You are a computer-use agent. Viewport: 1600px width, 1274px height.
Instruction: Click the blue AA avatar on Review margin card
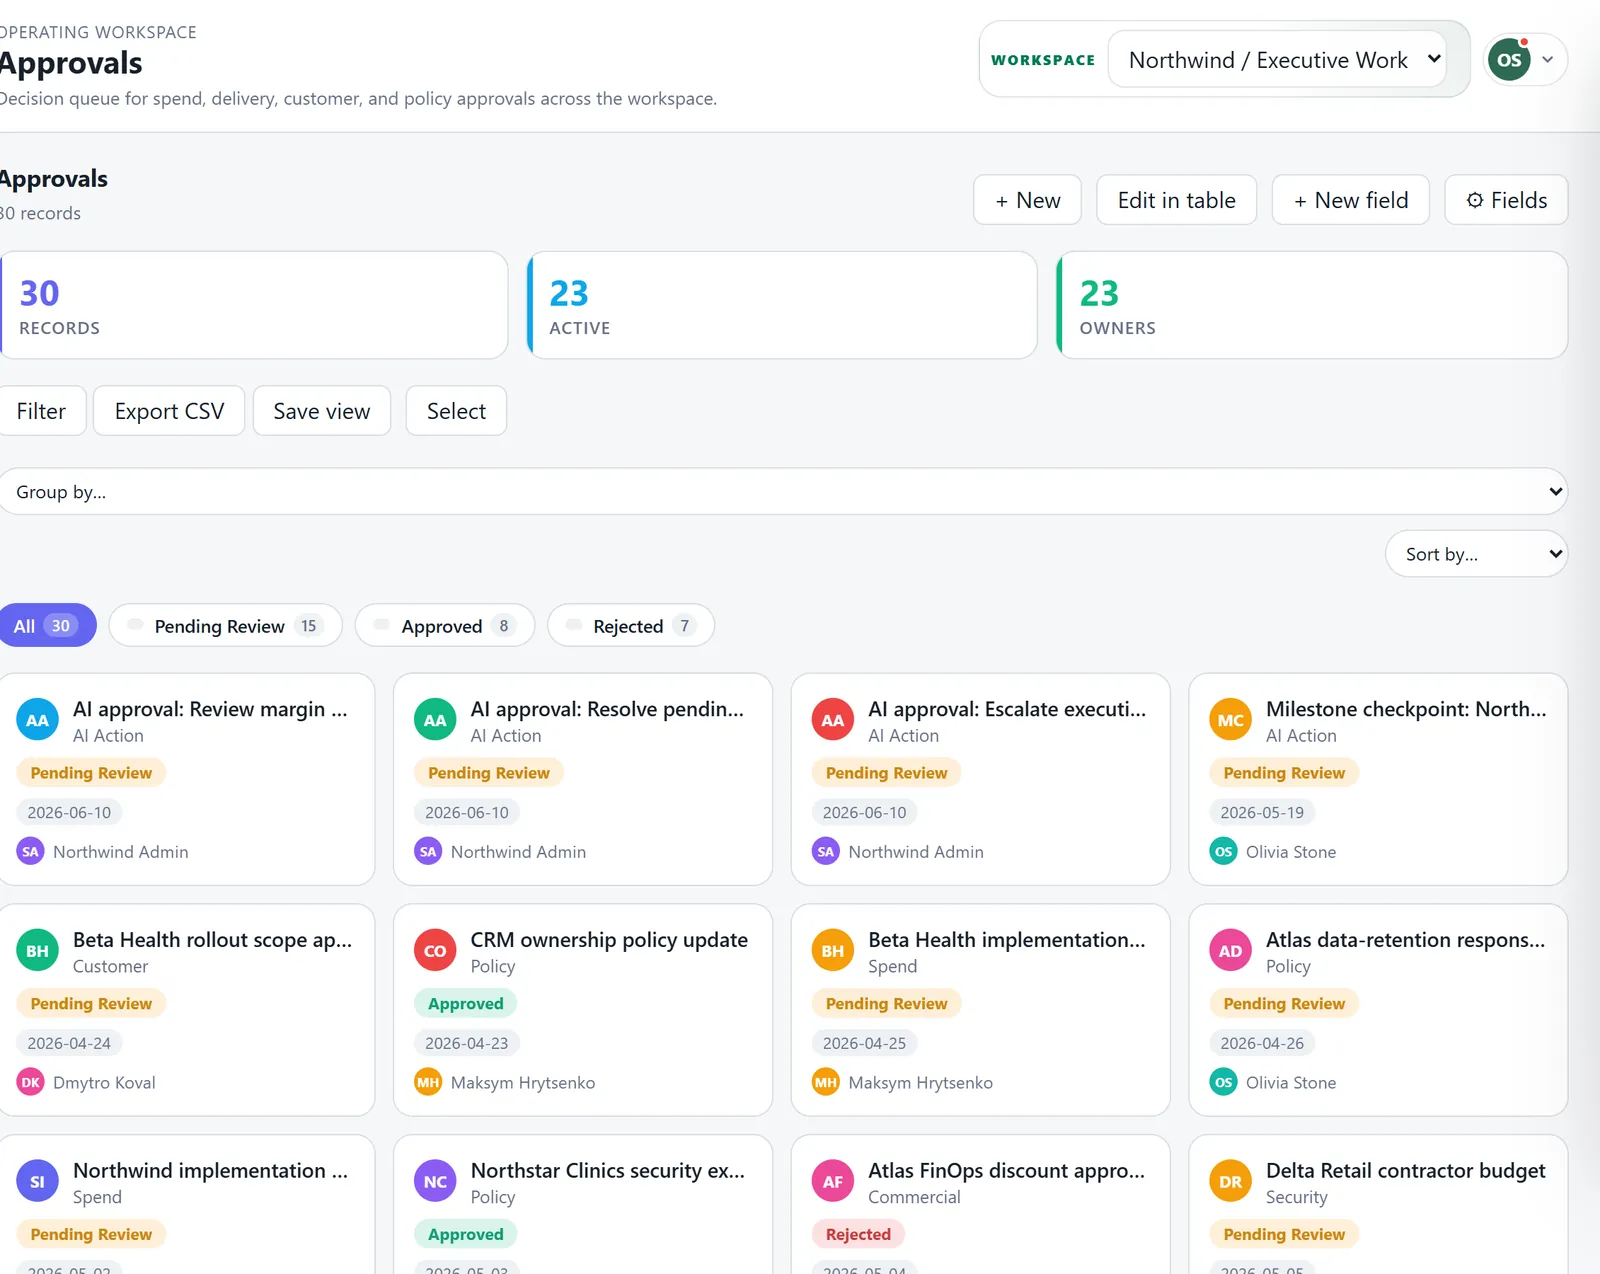(x=38, y=720)
